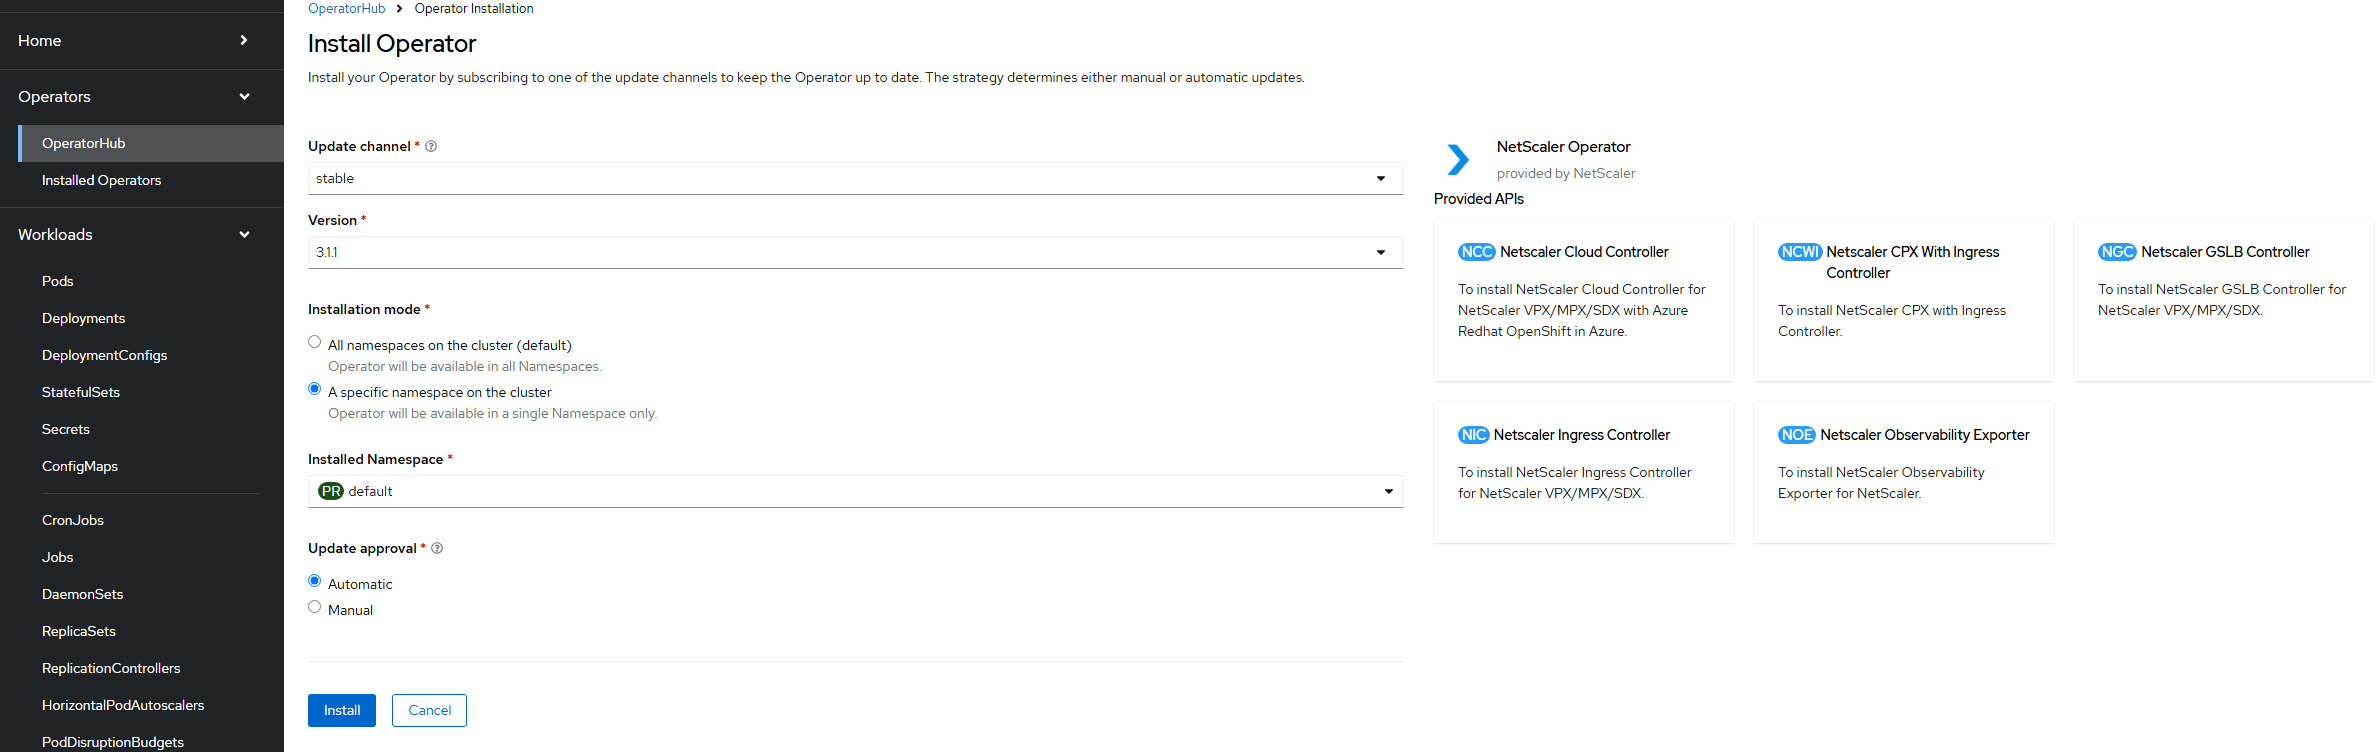Click the Netscaler Observability Exporter card

coord(1904,472)
